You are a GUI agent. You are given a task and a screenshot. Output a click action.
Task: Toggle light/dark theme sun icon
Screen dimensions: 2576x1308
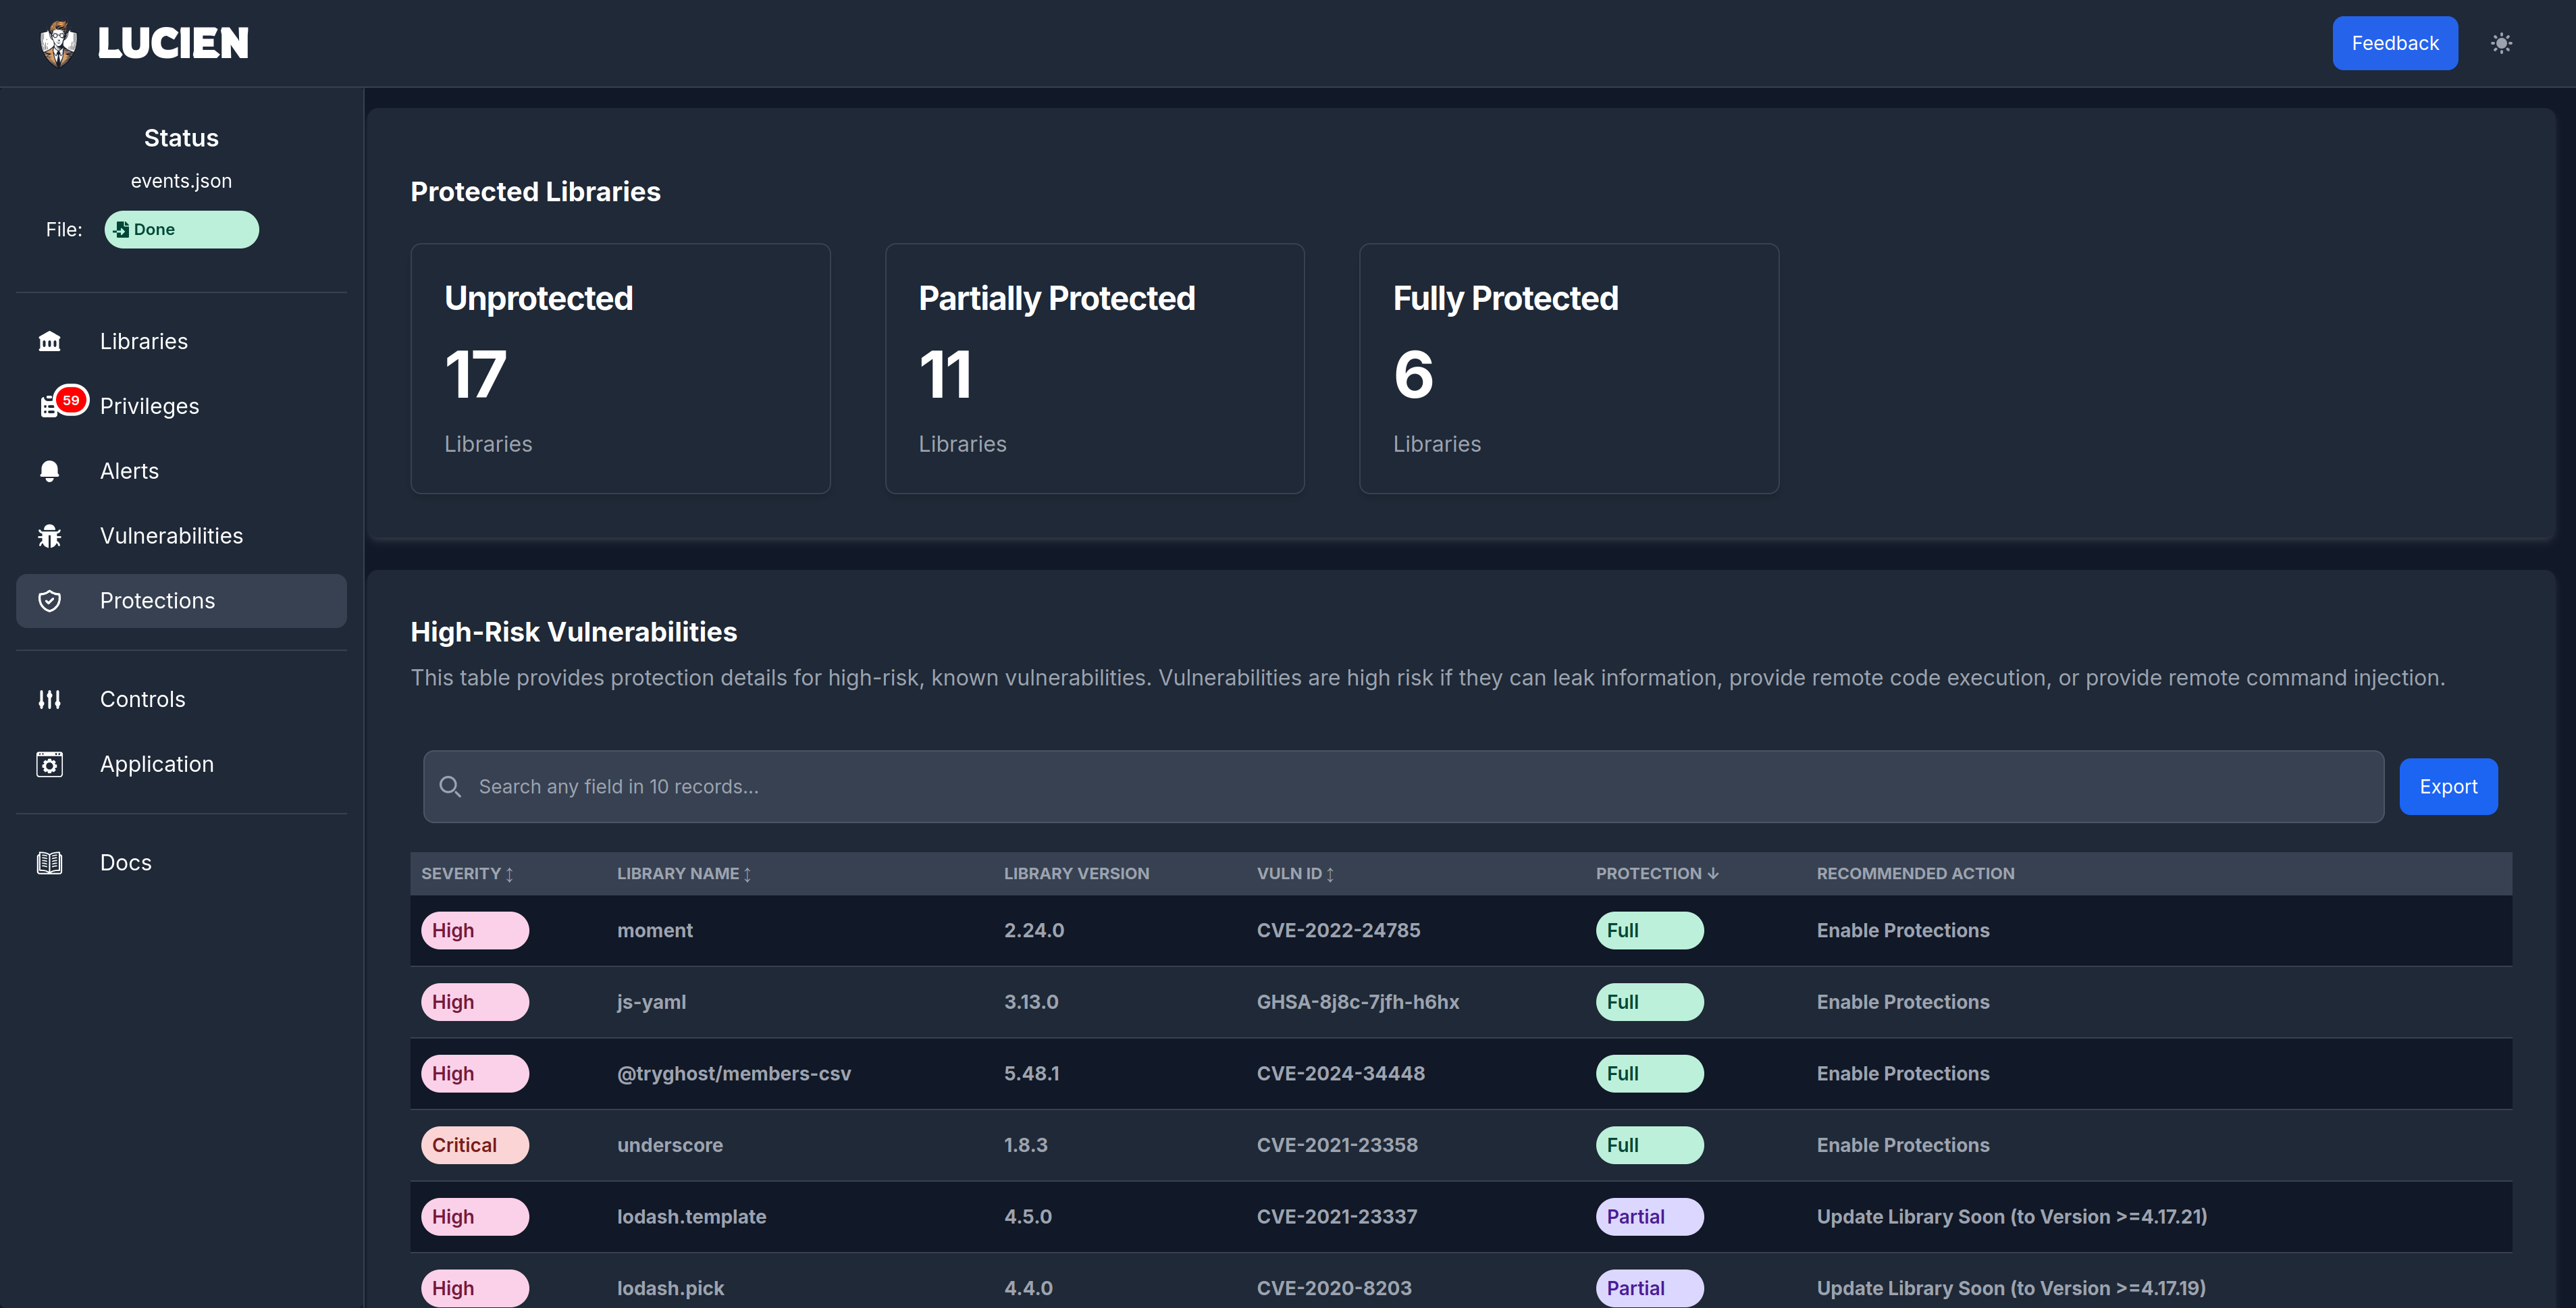pyautogui.click(x=2501, y=43)
